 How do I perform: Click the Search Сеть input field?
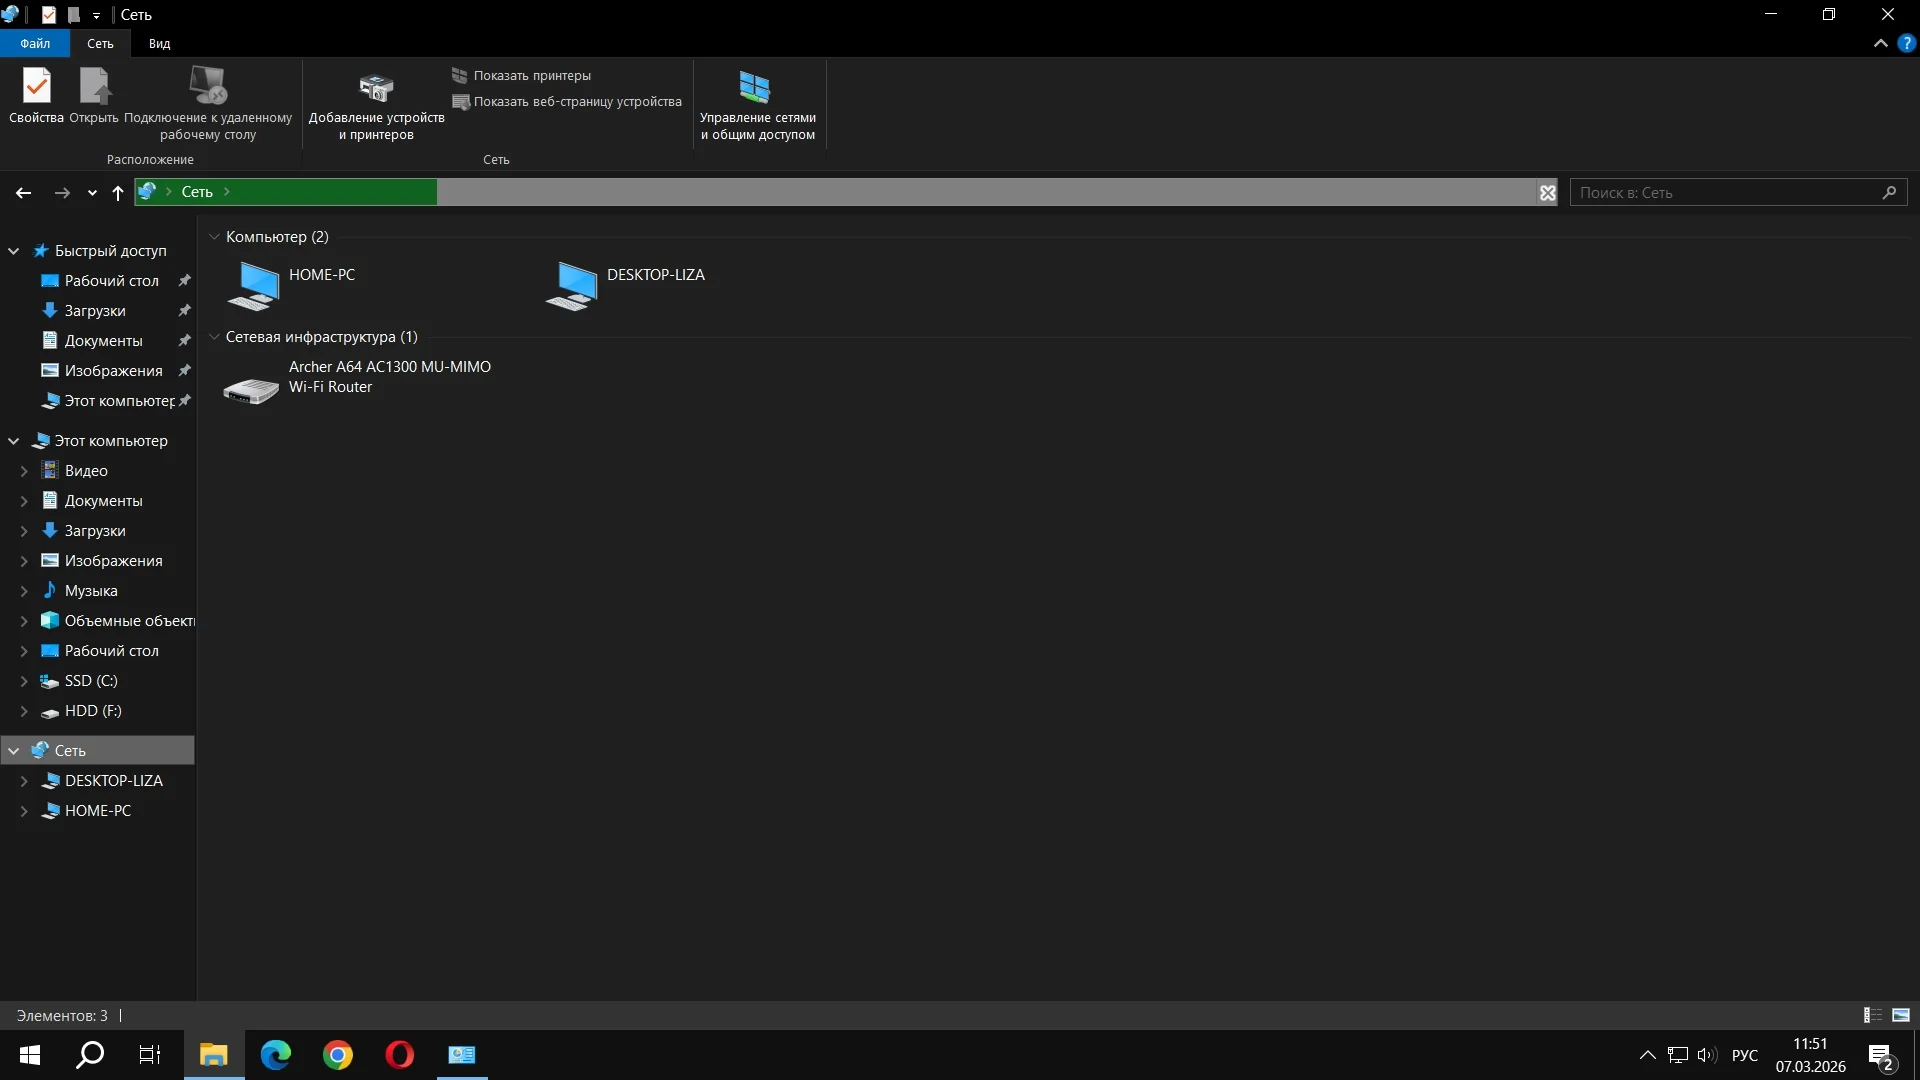point(1725,193)
